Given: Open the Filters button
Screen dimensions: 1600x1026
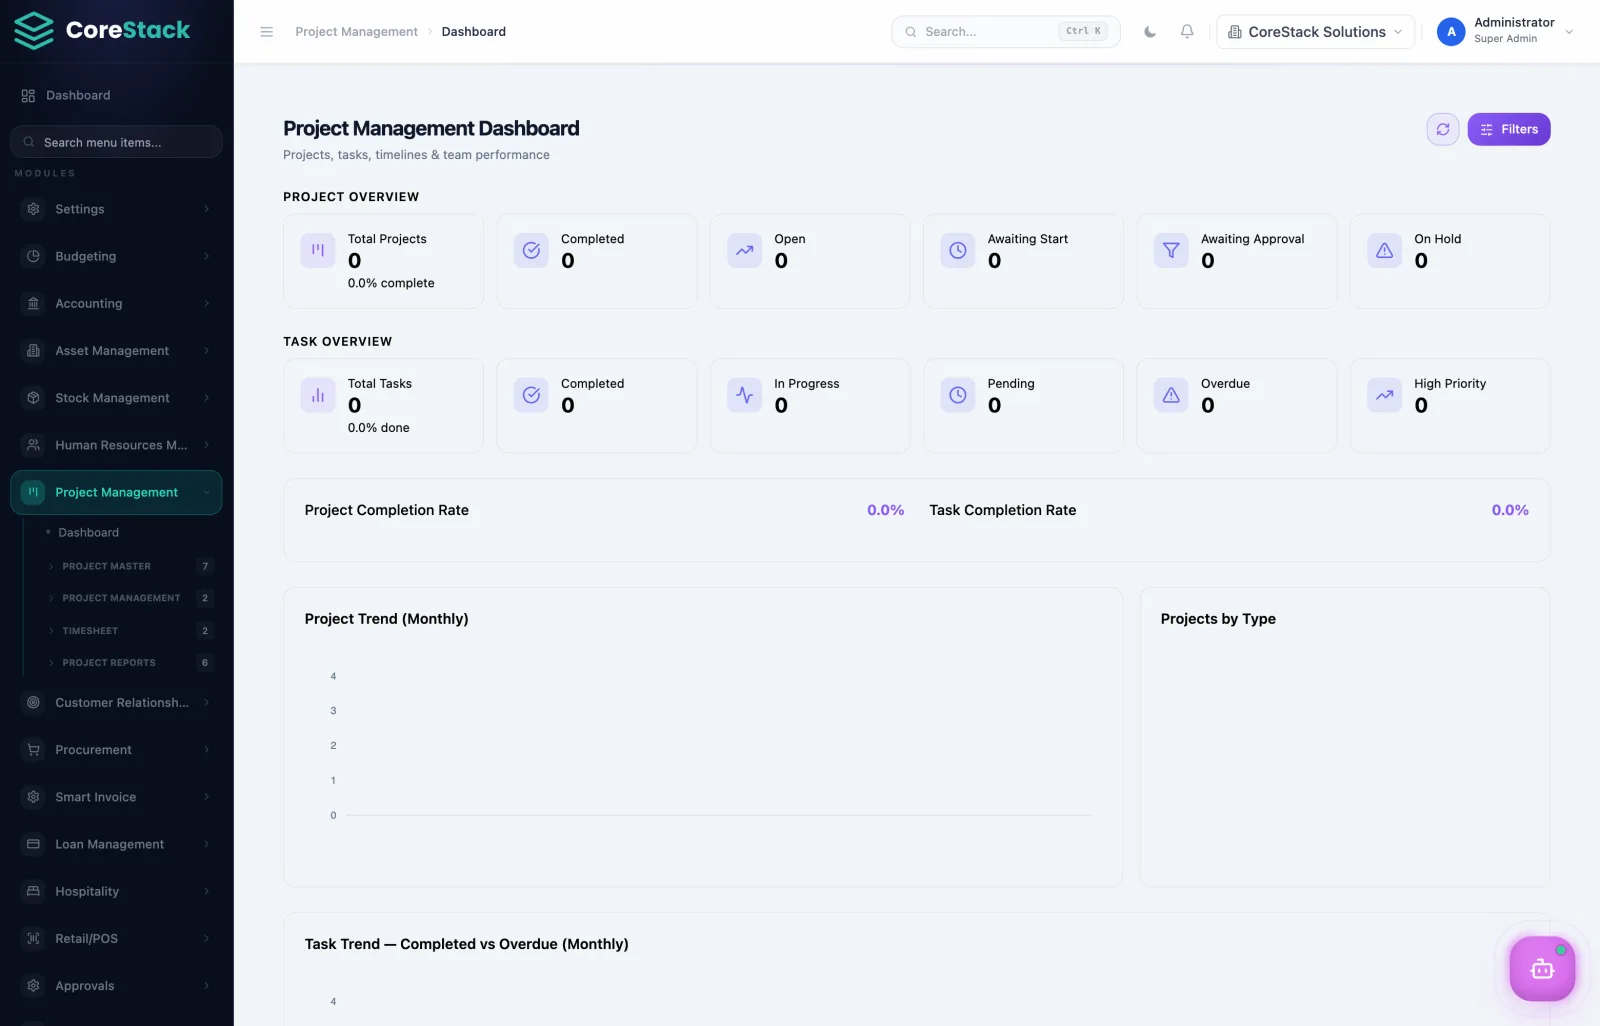Looking at the screenshot, I should click(x=1509, y=129).
